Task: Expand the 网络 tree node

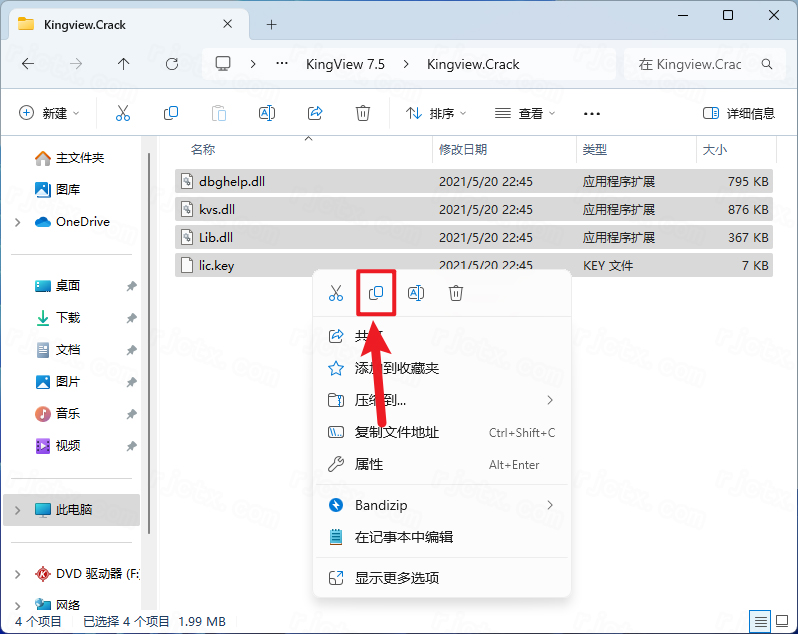Action: pyautogui.click(x=17, y=606)
